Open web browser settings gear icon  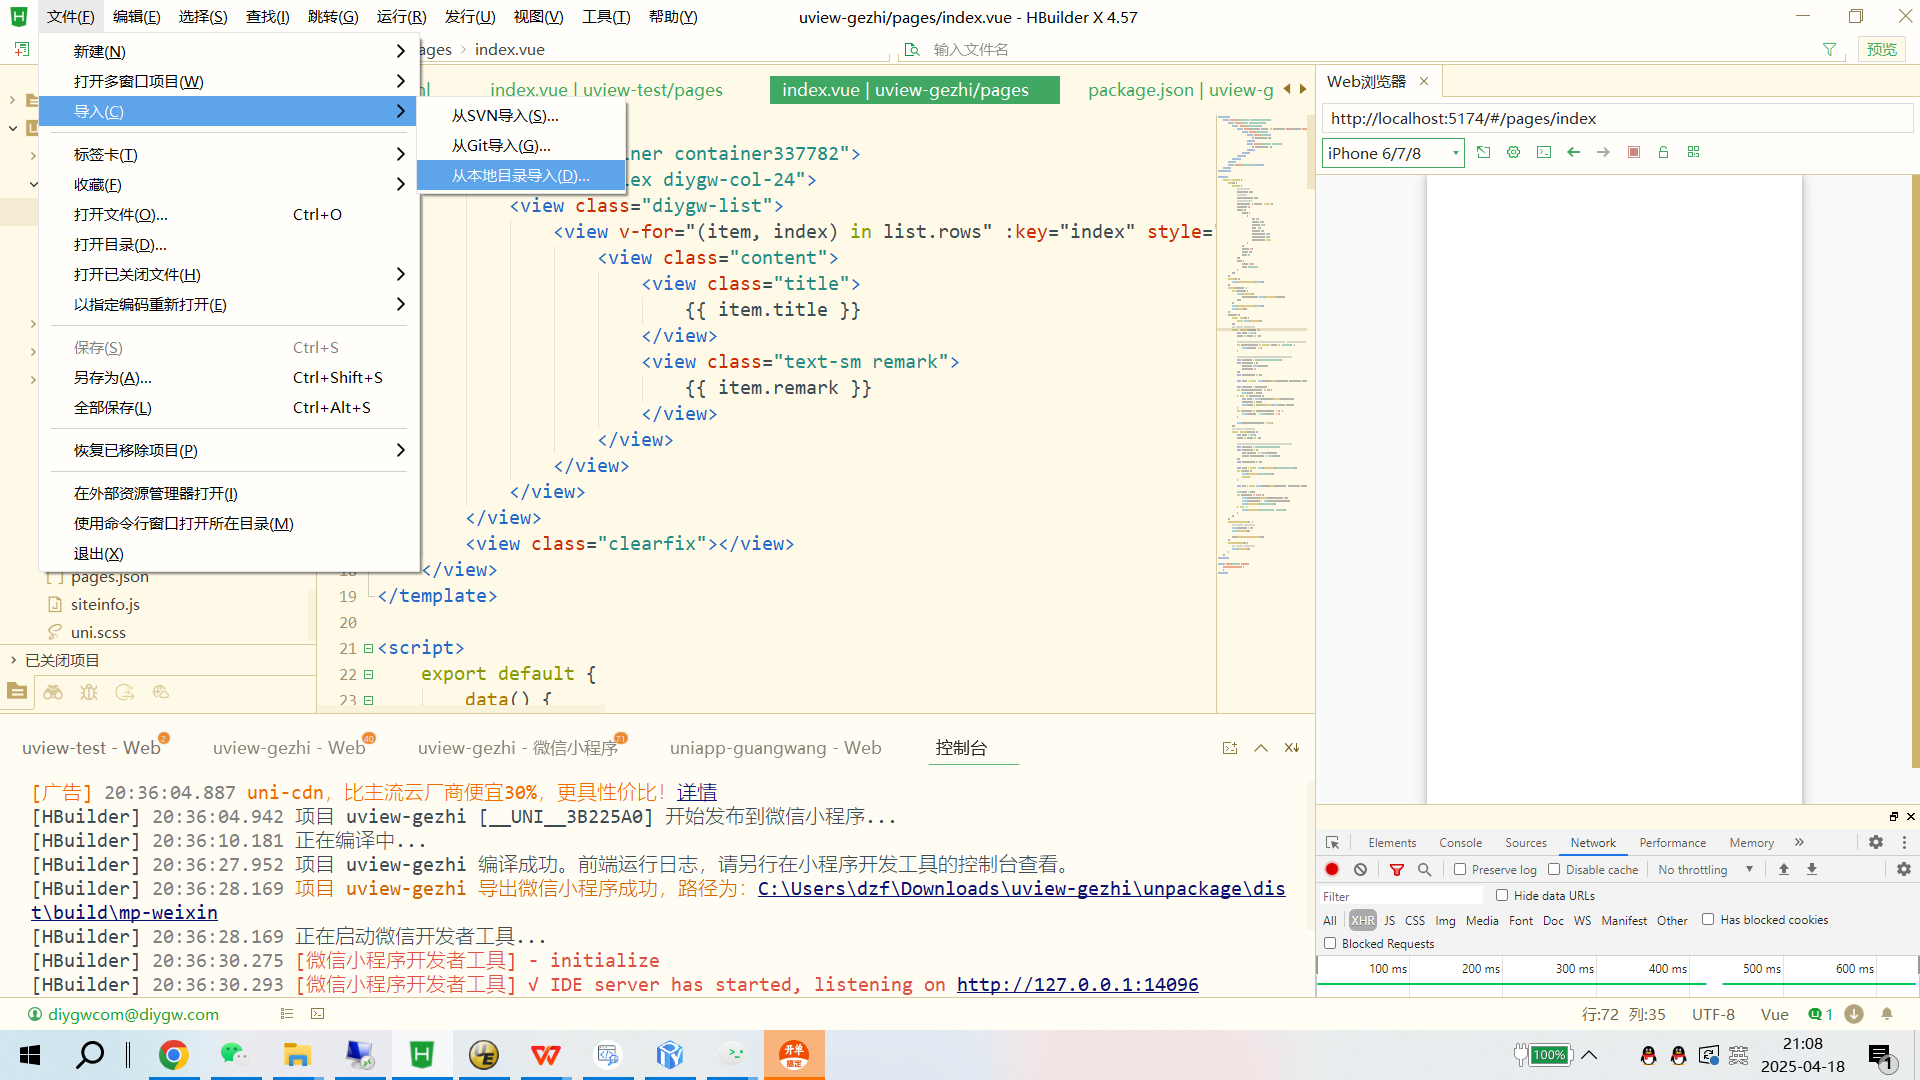[1514, 152]
